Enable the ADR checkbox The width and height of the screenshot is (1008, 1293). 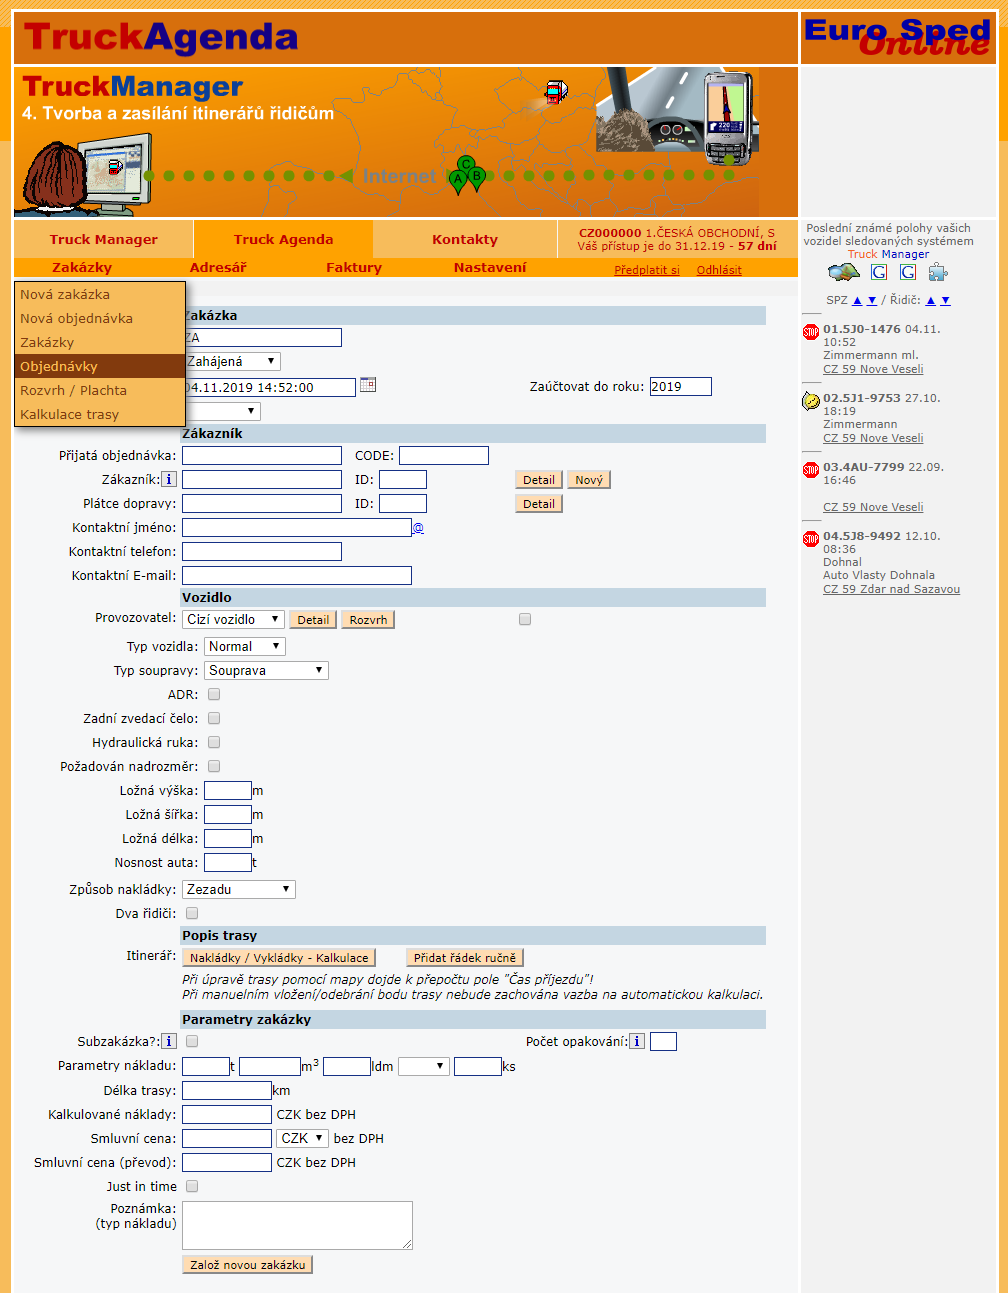[x=214, y=695]
